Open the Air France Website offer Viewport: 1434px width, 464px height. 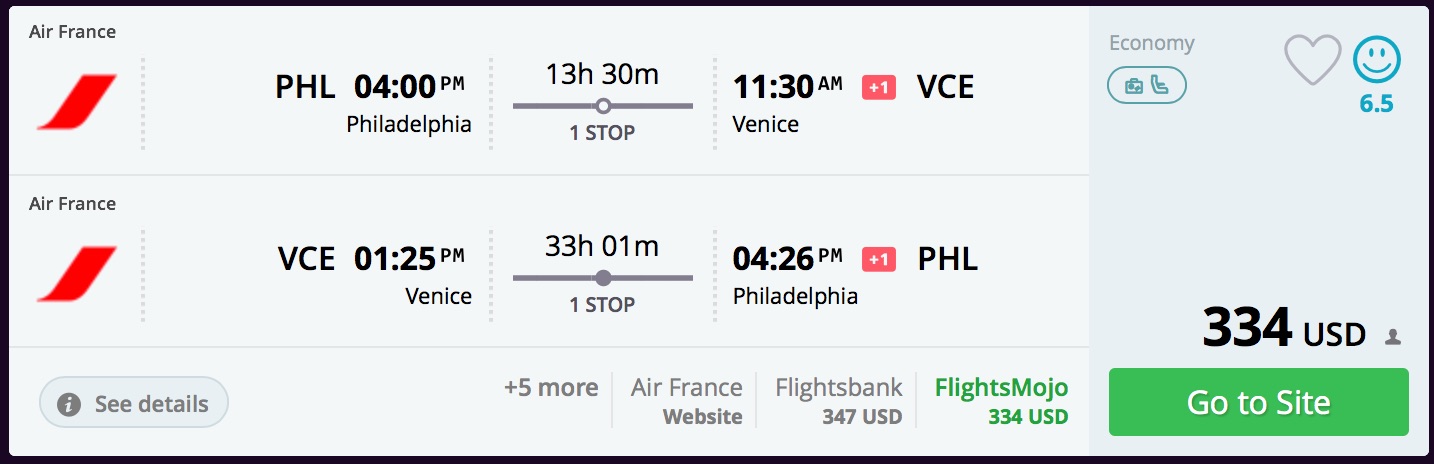[x=686, y=400]
